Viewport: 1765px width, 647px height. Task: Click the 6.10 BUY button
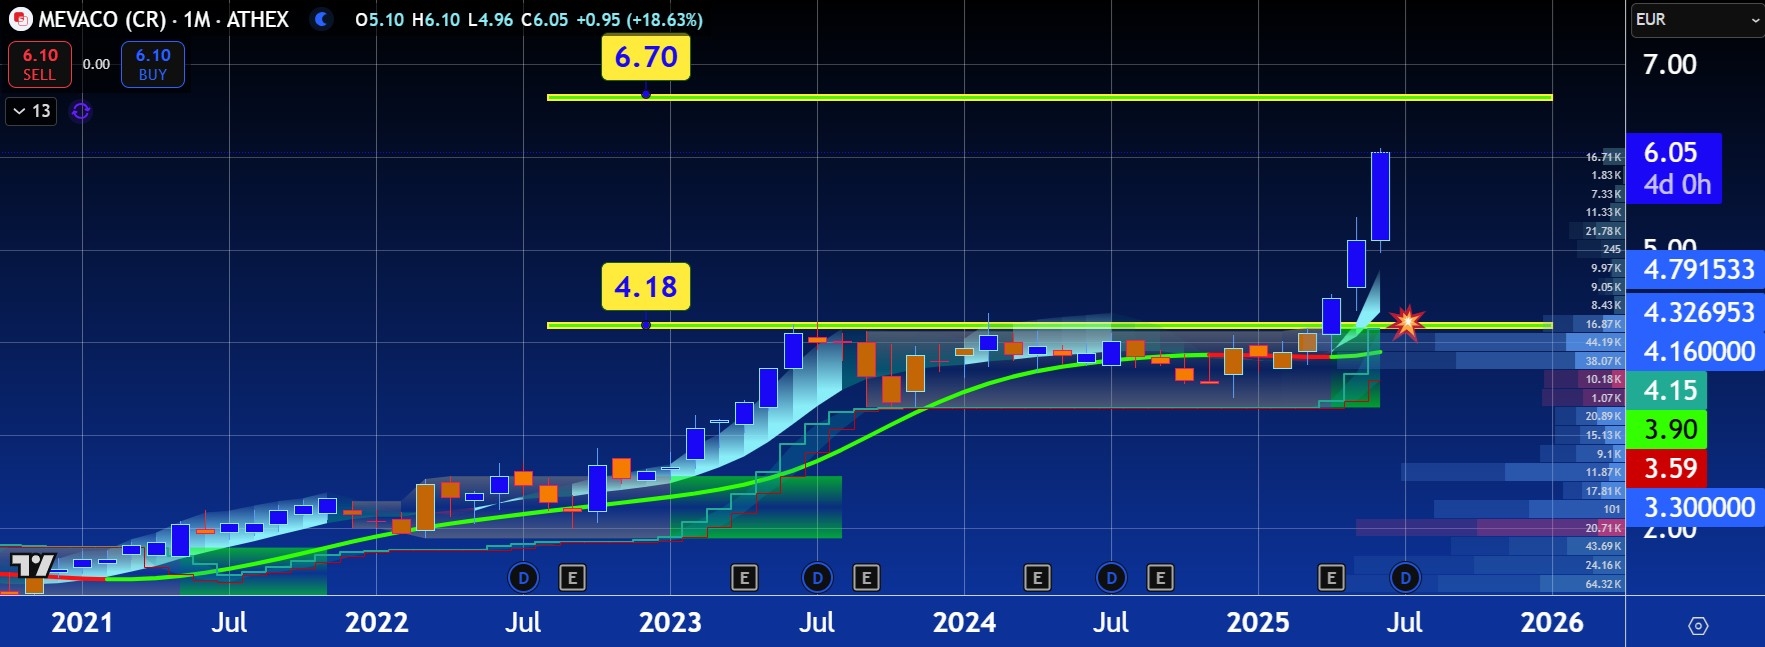coord(153,64)
